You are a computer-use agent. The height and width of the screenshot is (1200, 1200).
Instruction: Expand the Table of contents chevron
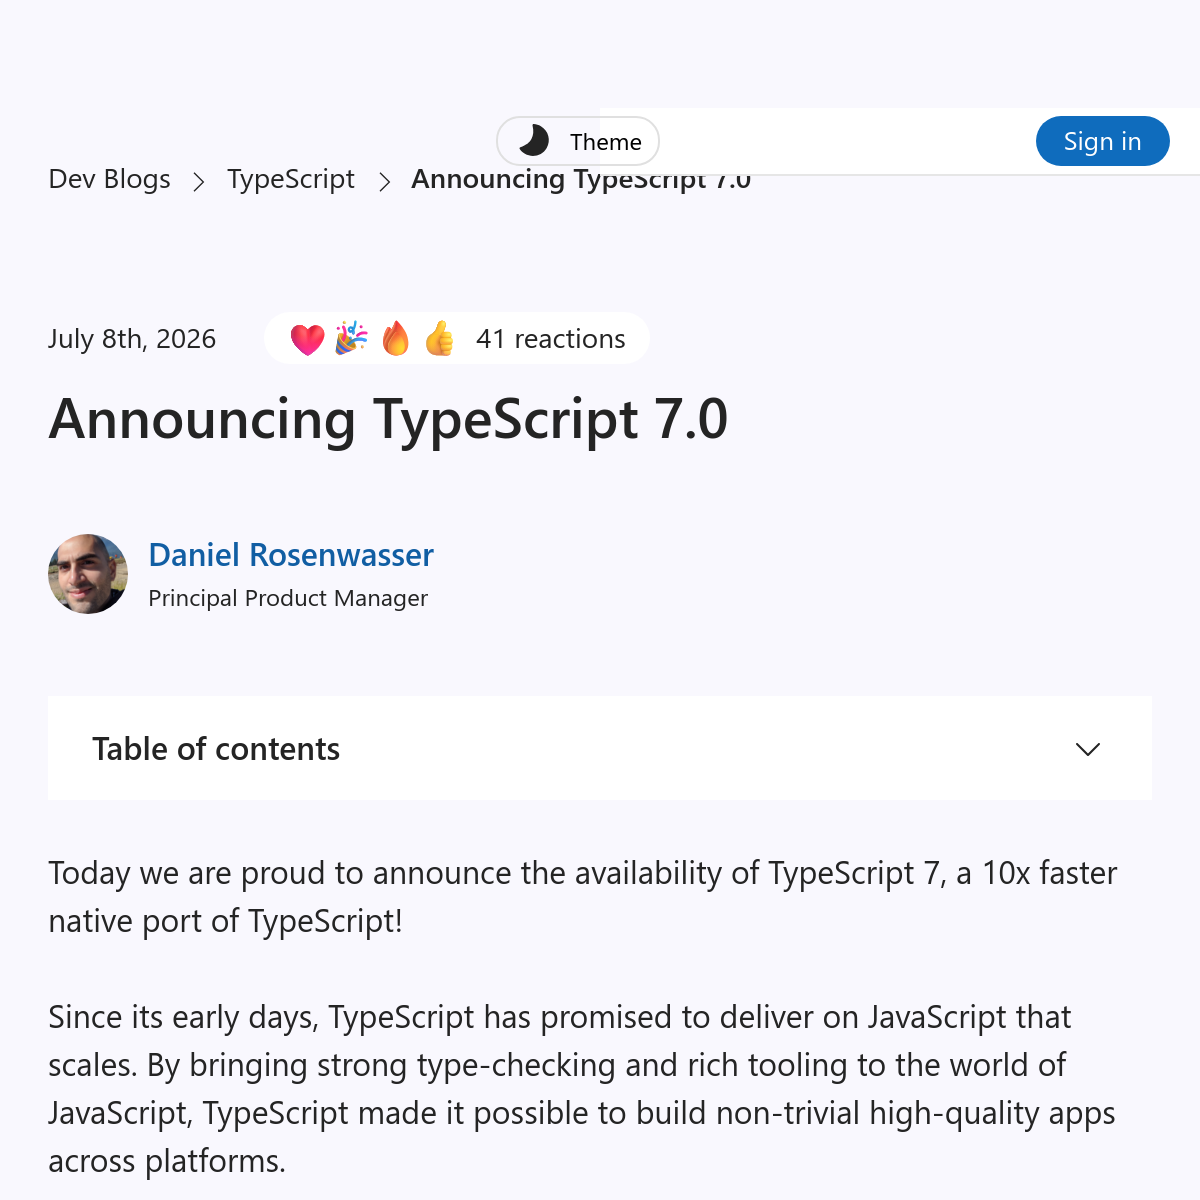(x=1088, y=749)
